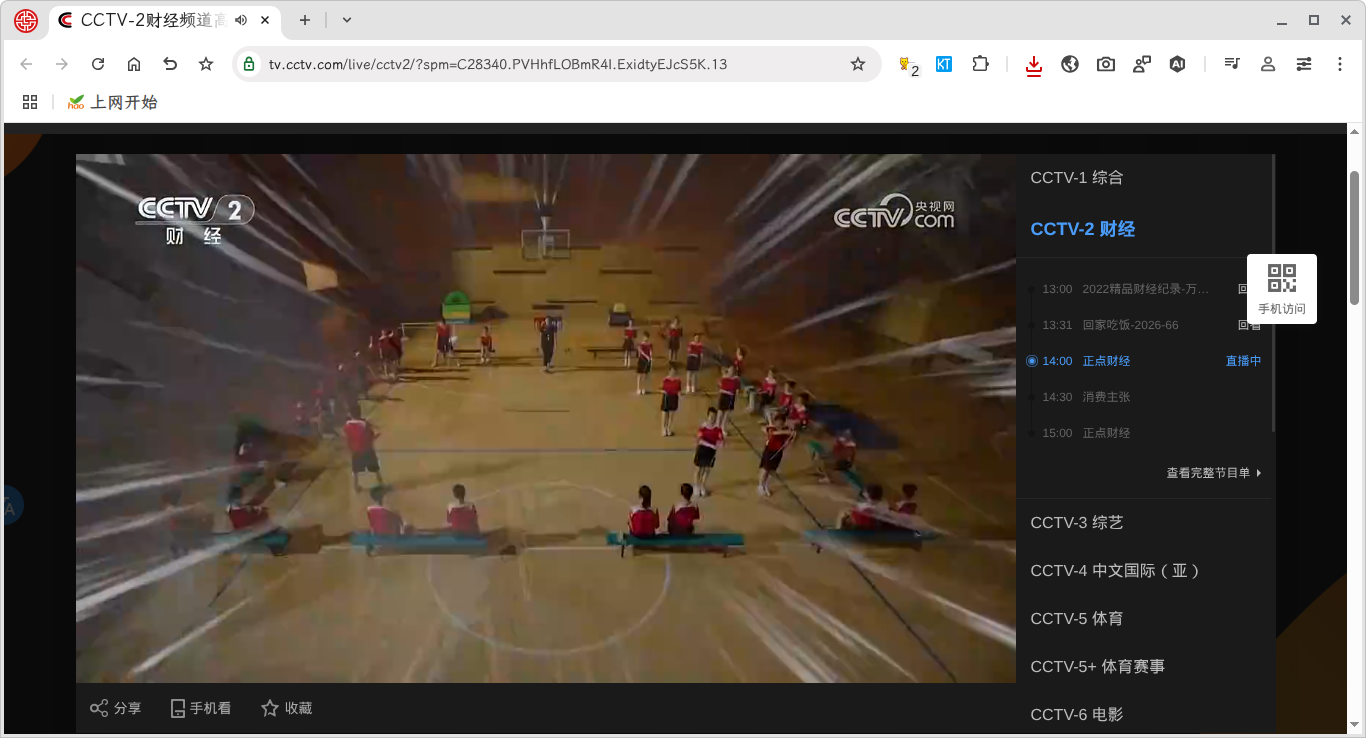
Task: Open the browser's three-dot settings menu
Action: tap(1340, 63)
